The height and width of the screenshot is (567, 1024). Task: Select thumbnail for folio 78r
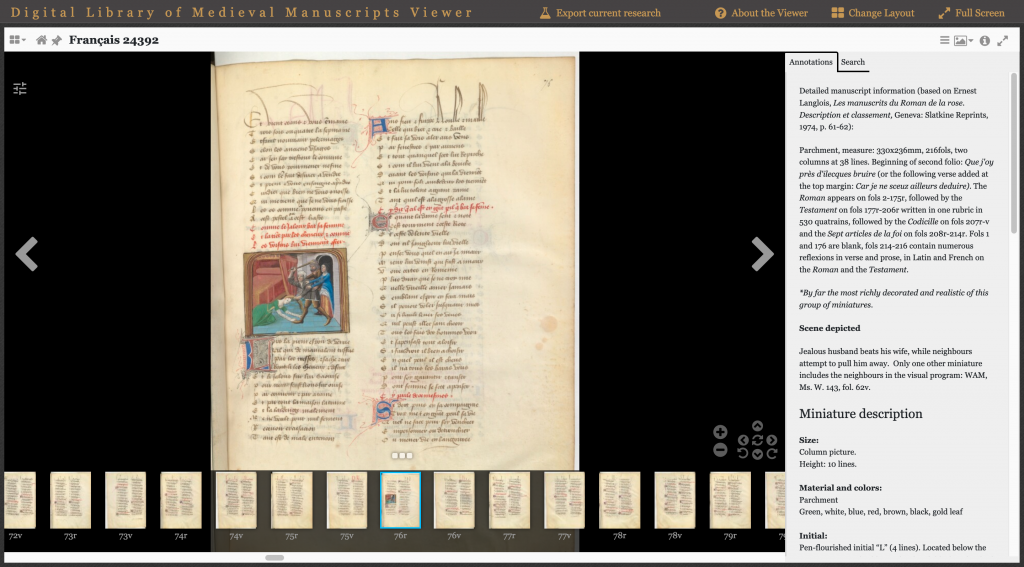click(620, 500)
